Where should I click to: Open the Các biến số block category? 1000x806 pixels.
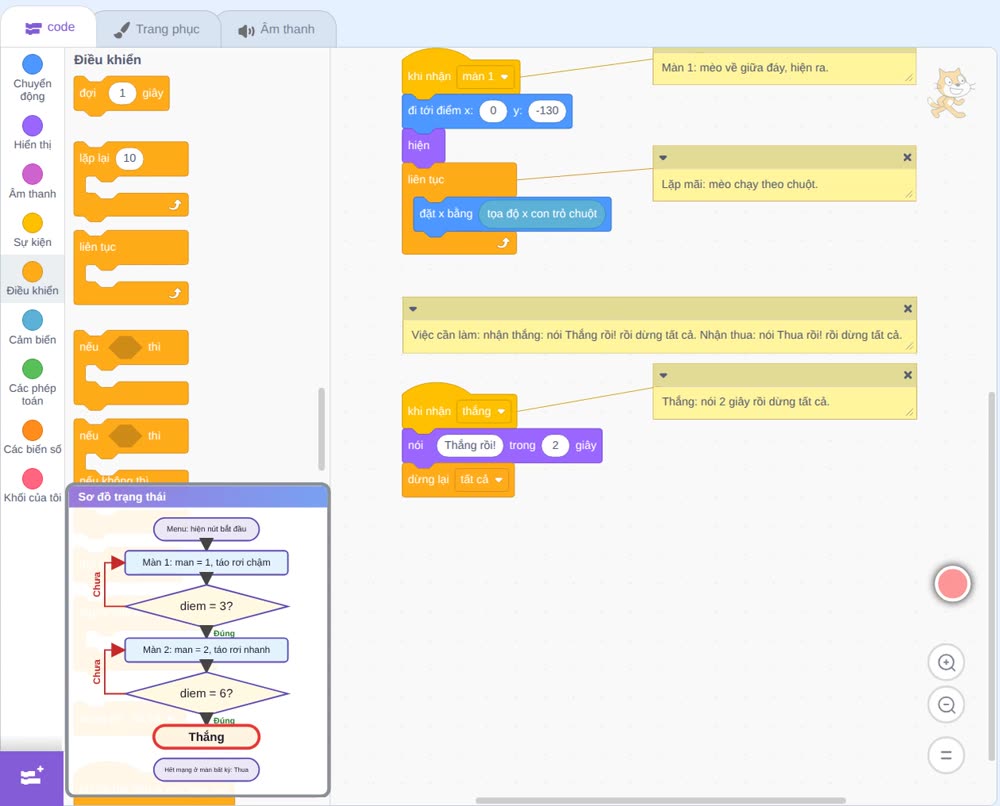(32, 437)
